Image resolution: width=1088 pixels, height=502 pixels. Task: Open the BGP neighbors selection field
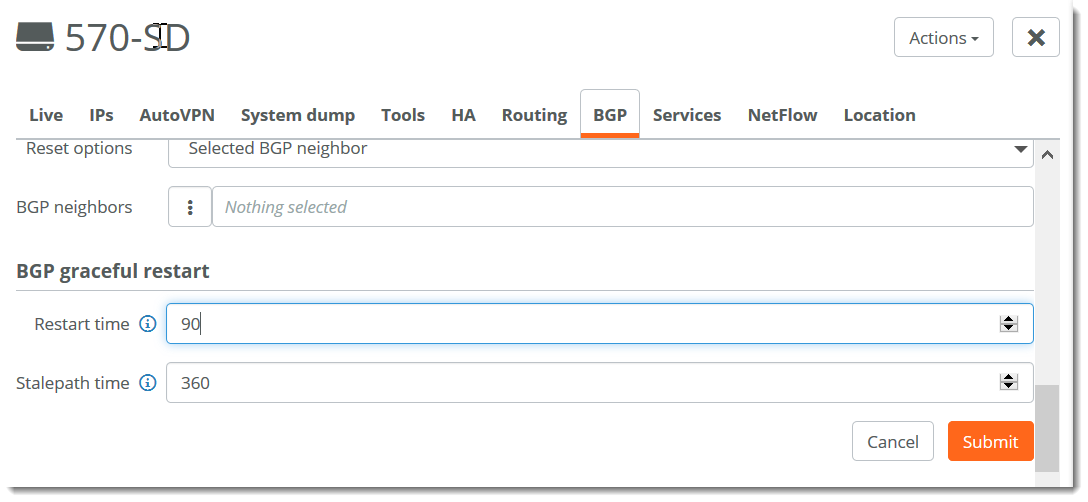[x=622, y=207]
